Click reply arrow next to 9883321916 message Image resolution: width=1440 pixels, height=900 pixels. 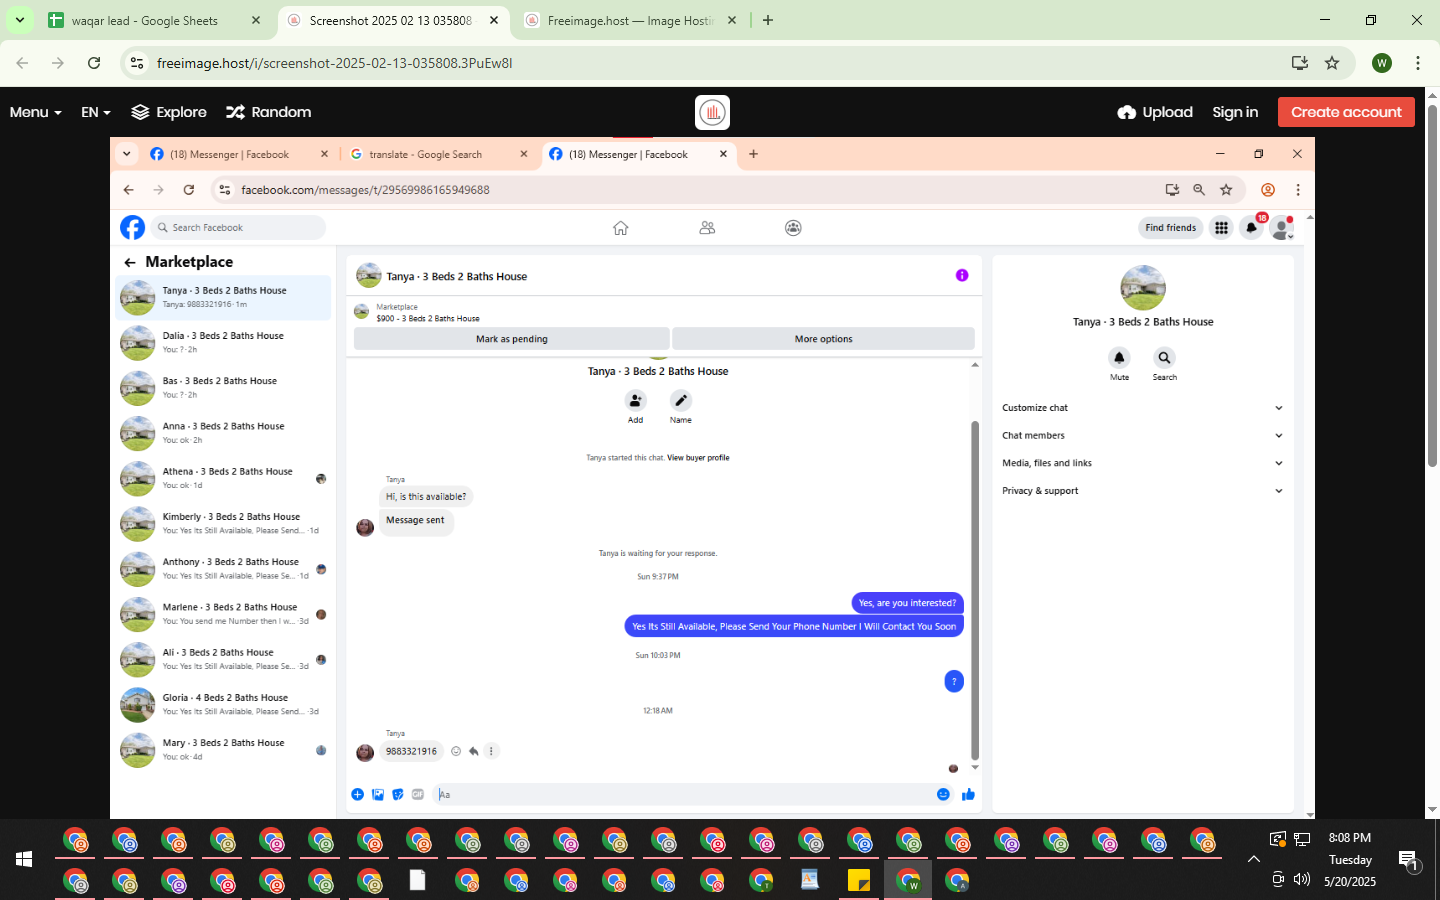(474, 751)
